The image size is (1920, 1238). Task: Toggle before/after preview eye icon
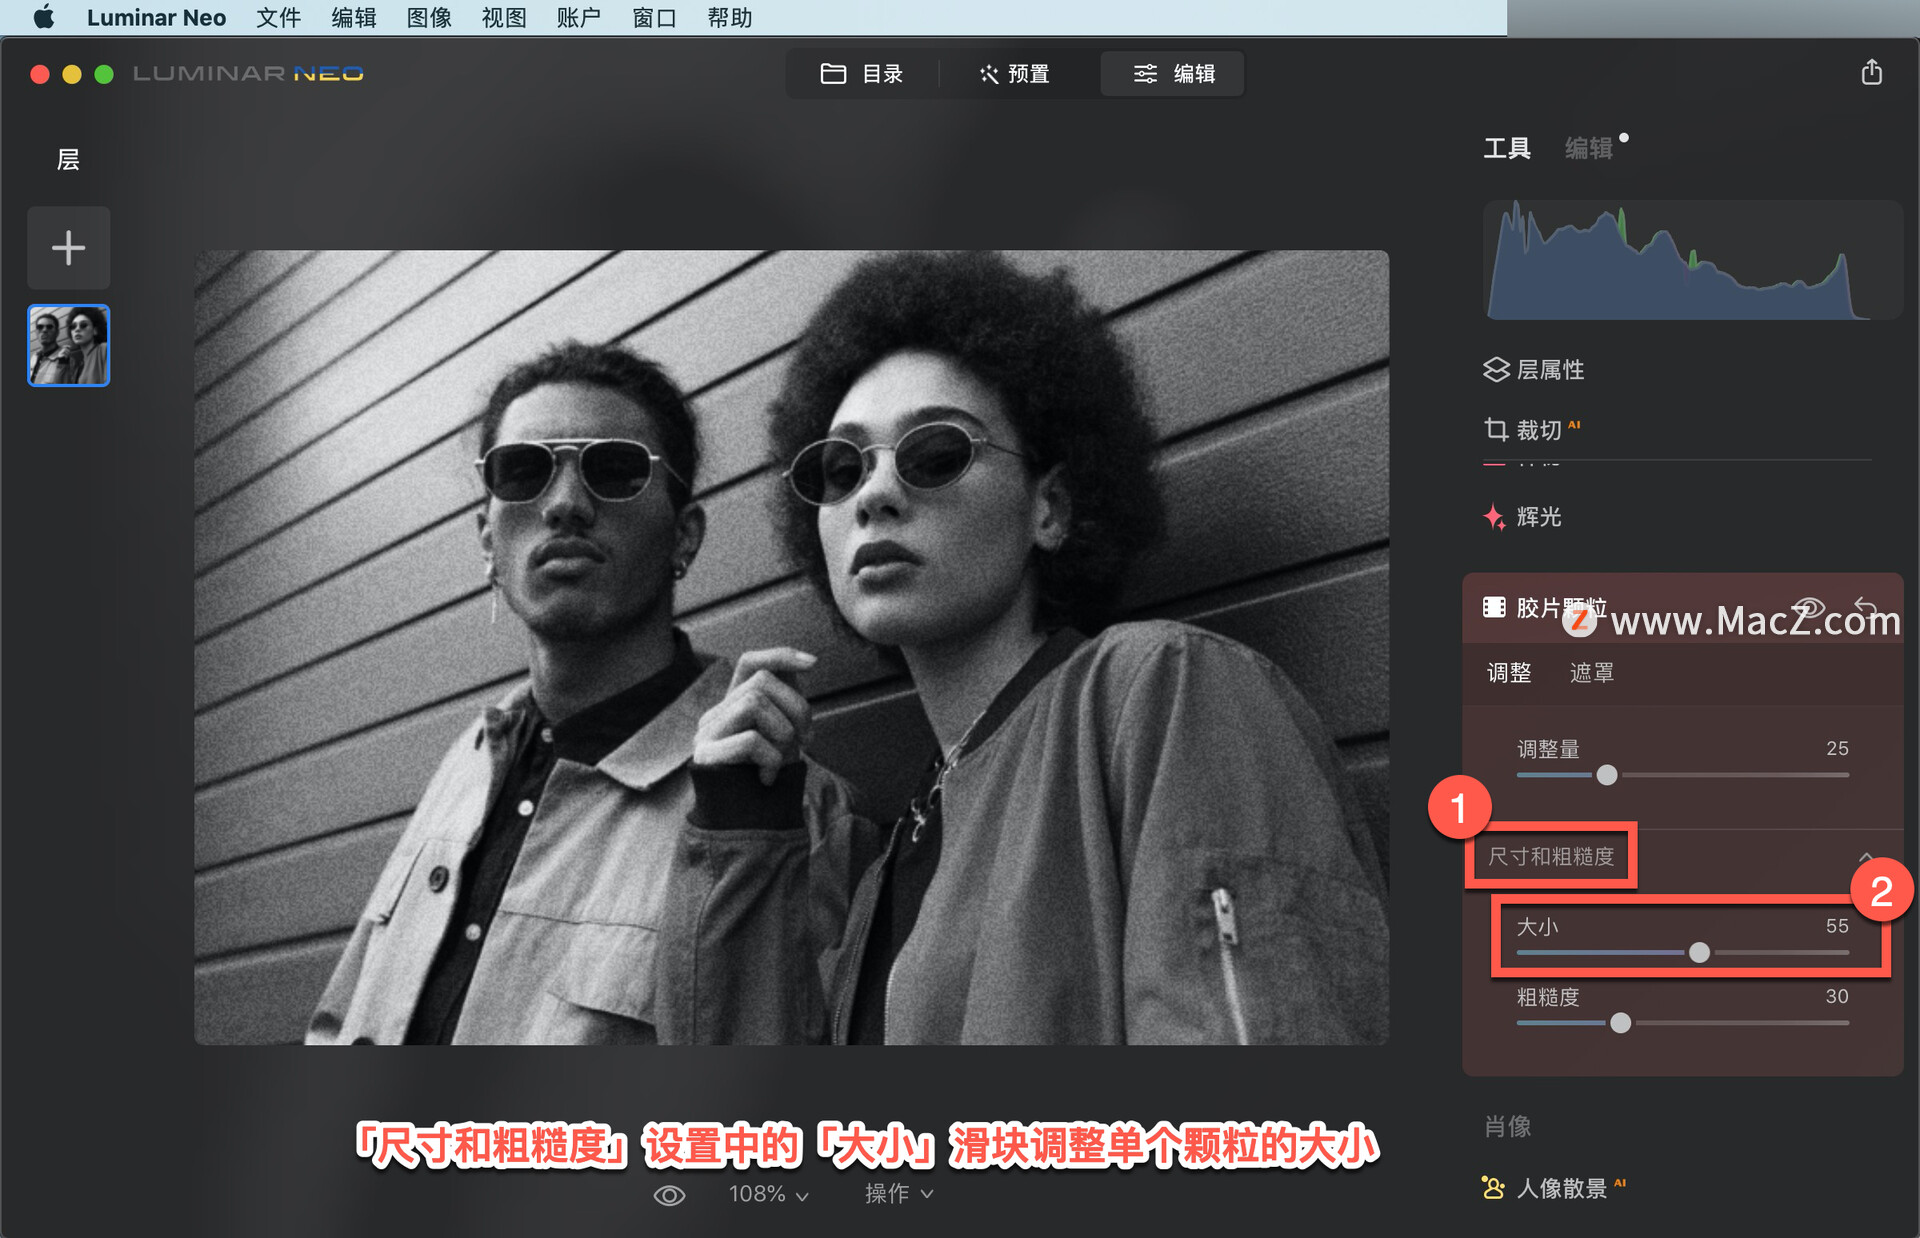[669, 1195]
